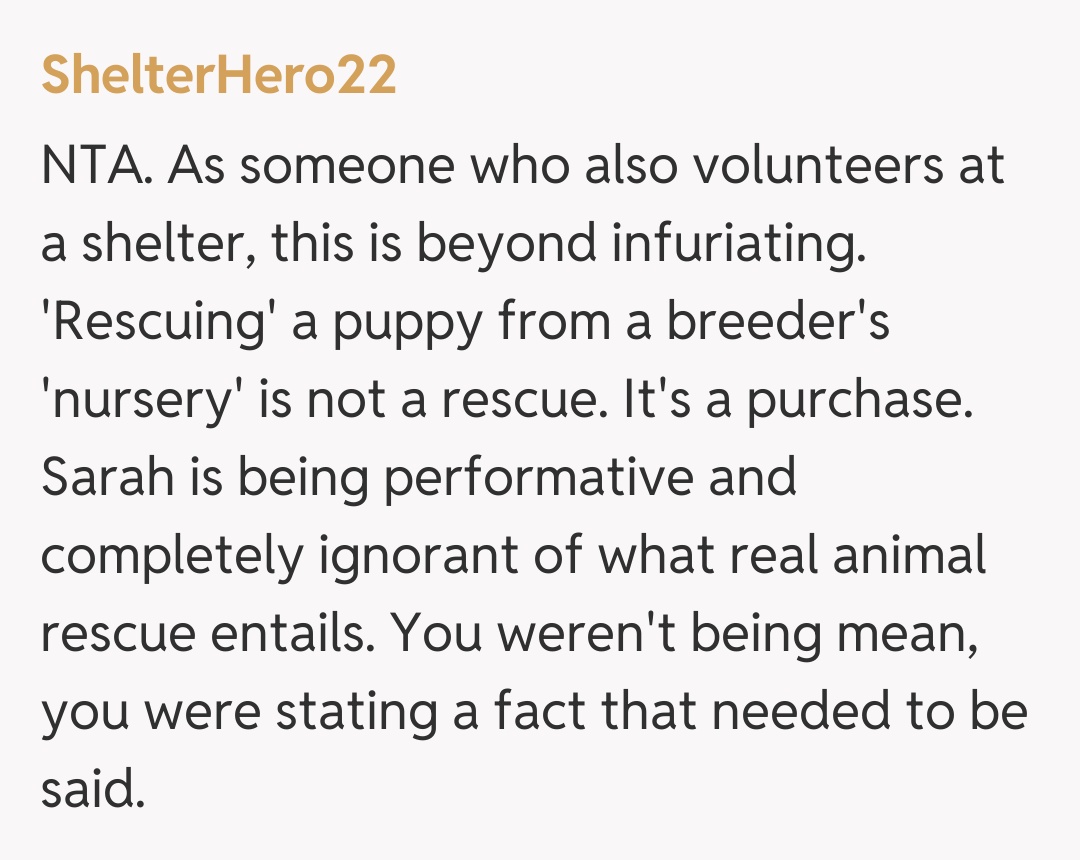Click the word 'shelter' in second line
The image size is (1080, 860).
pos(156,244)
